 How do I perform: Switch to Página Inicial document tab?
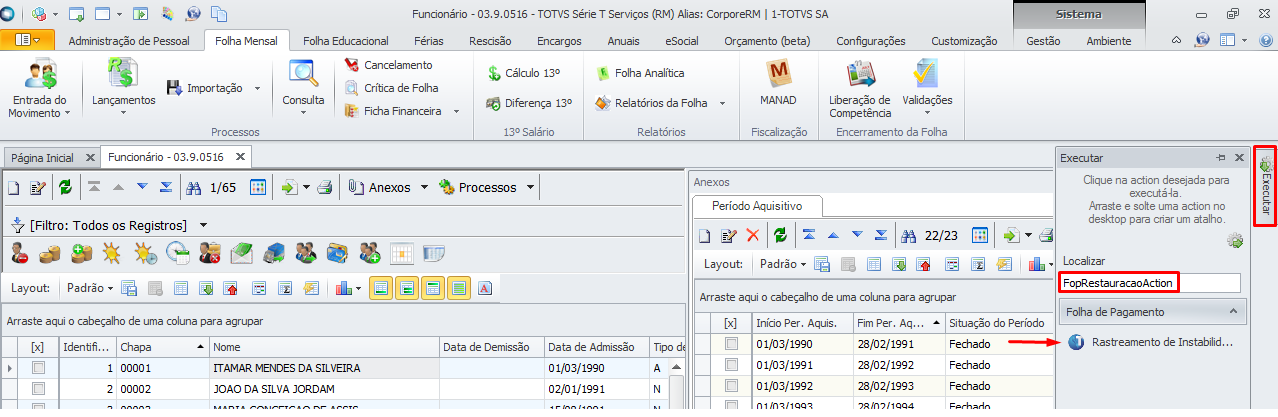42,158
